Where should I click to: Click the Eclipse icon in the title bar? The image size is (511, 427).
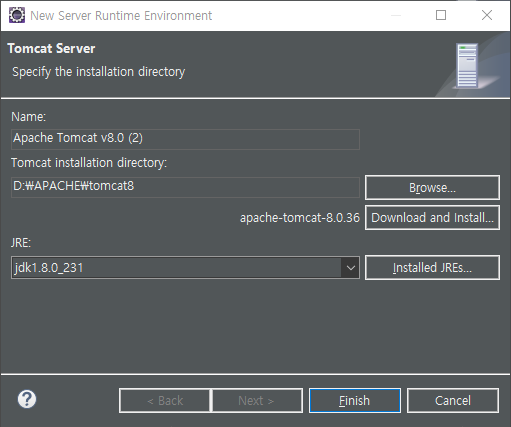click(17, 15)
